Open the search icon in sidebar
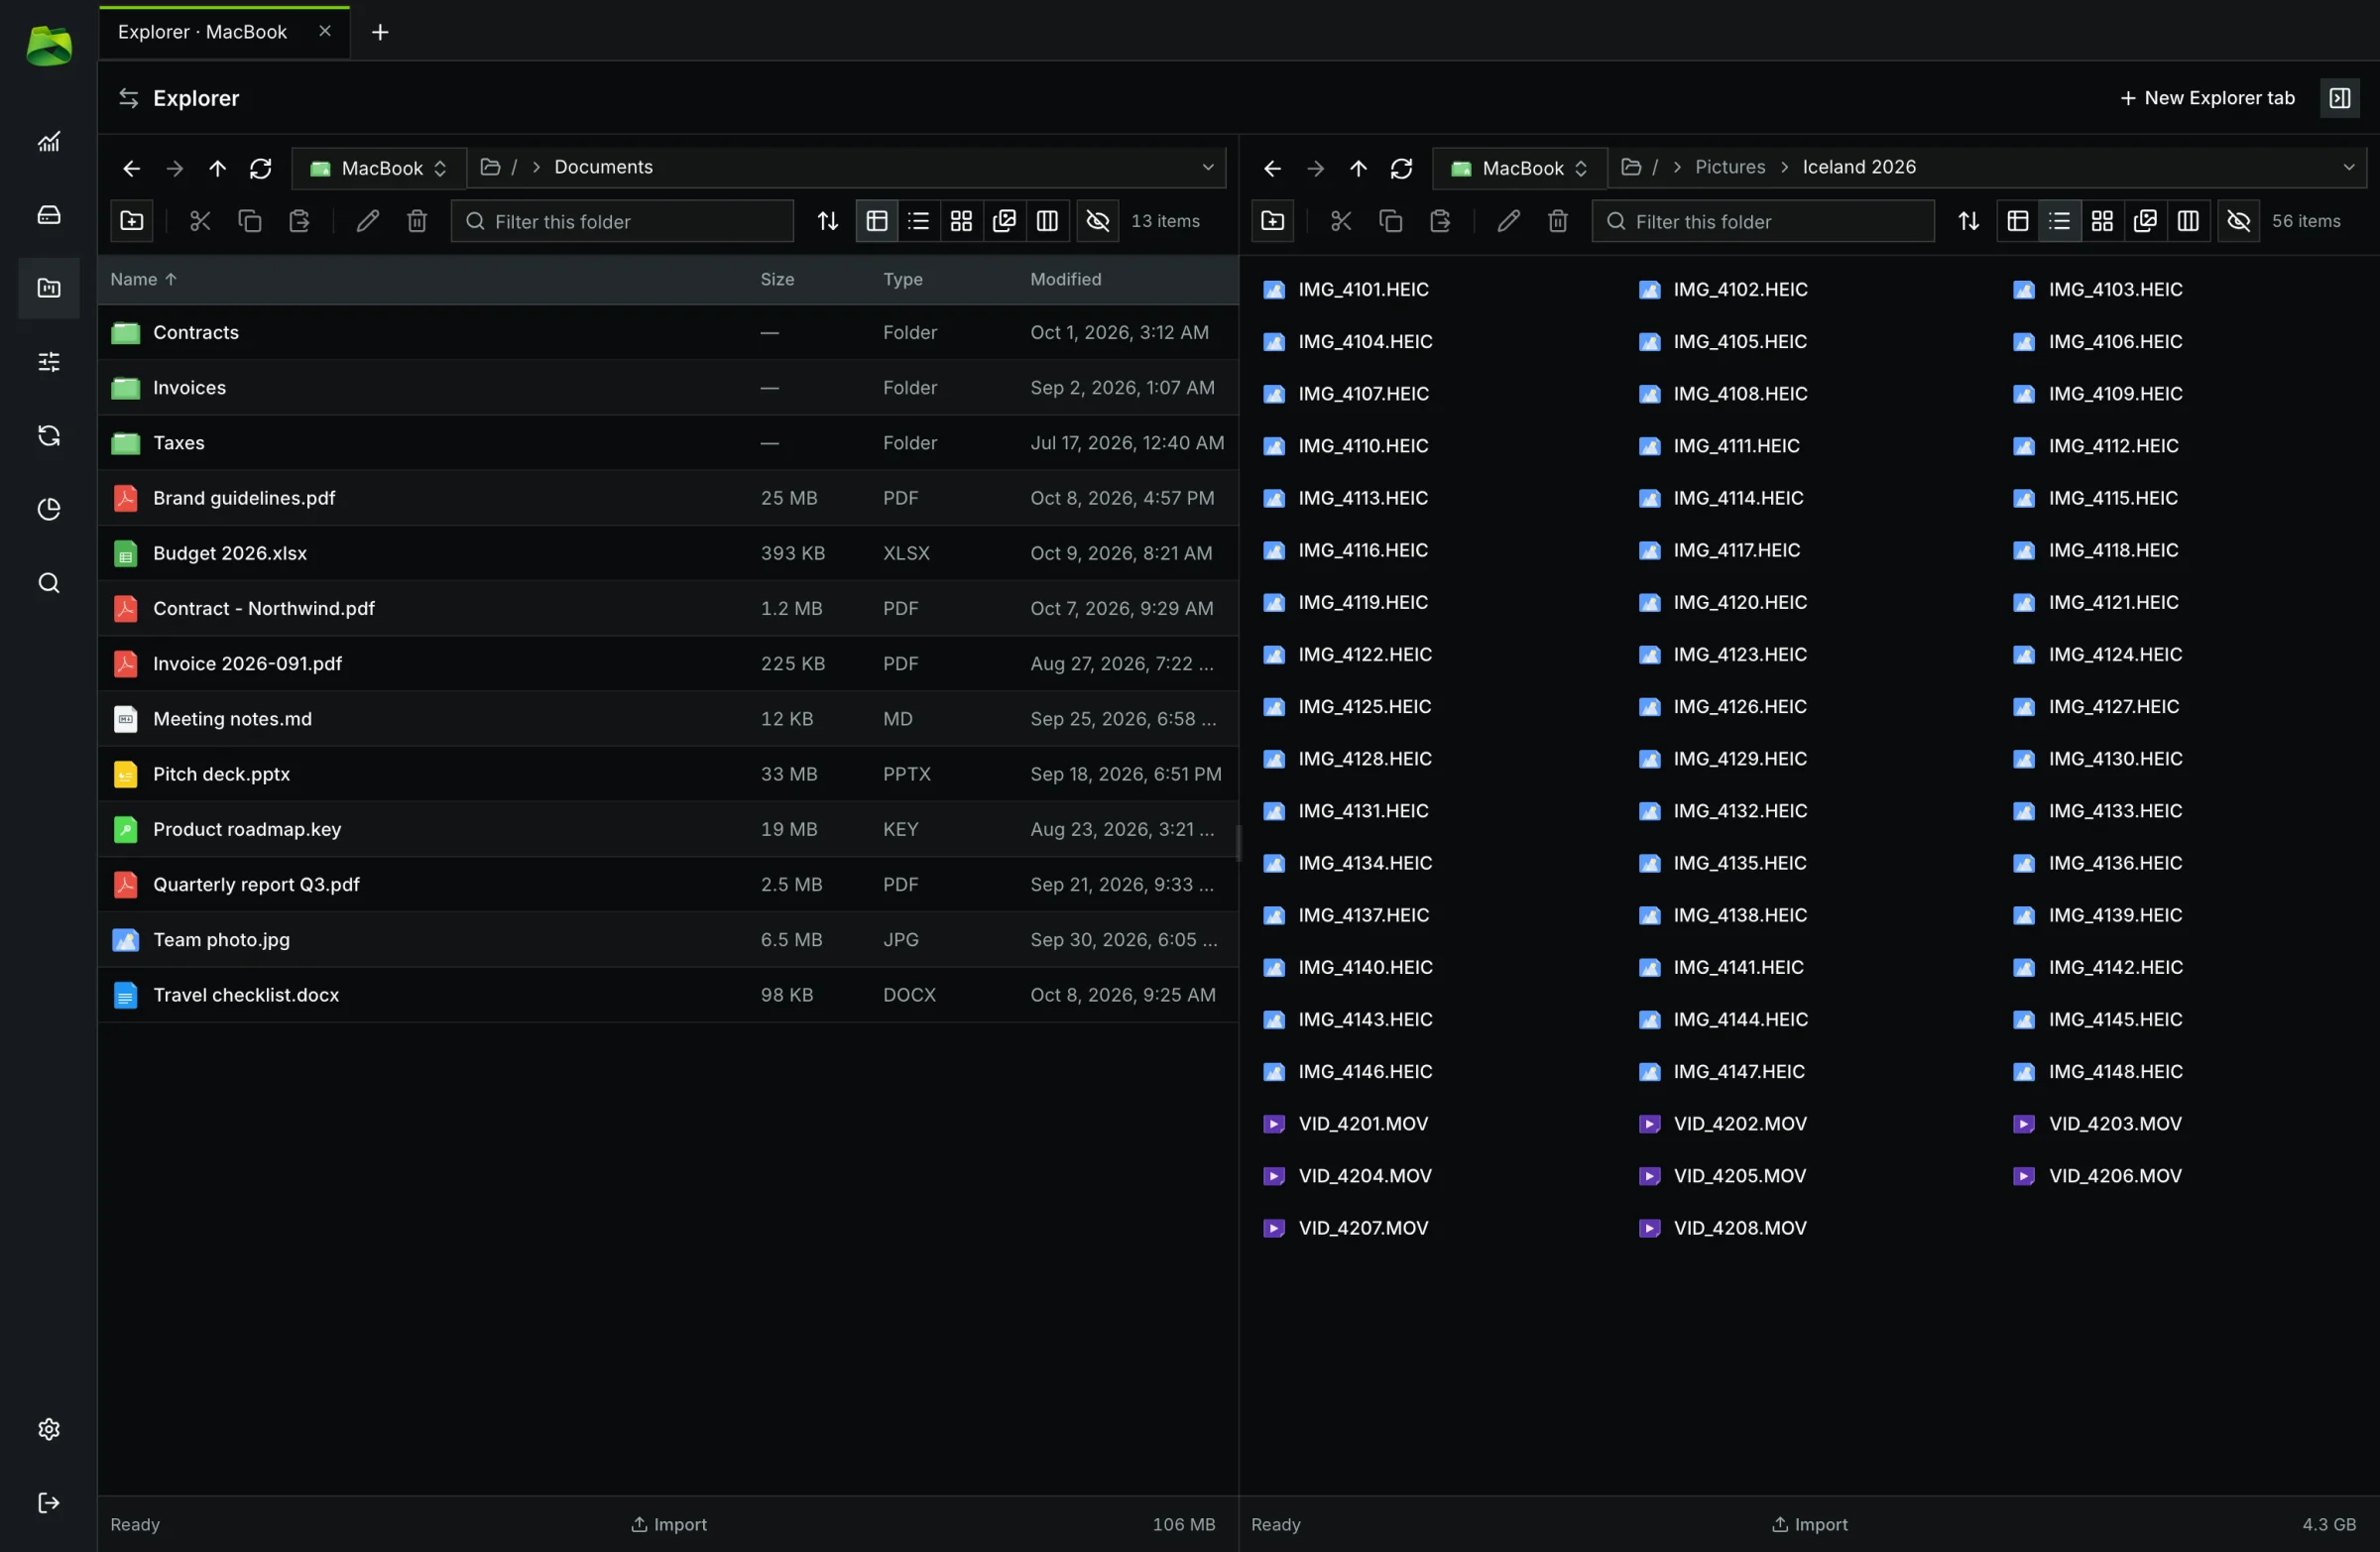 (x=48, y=583)
